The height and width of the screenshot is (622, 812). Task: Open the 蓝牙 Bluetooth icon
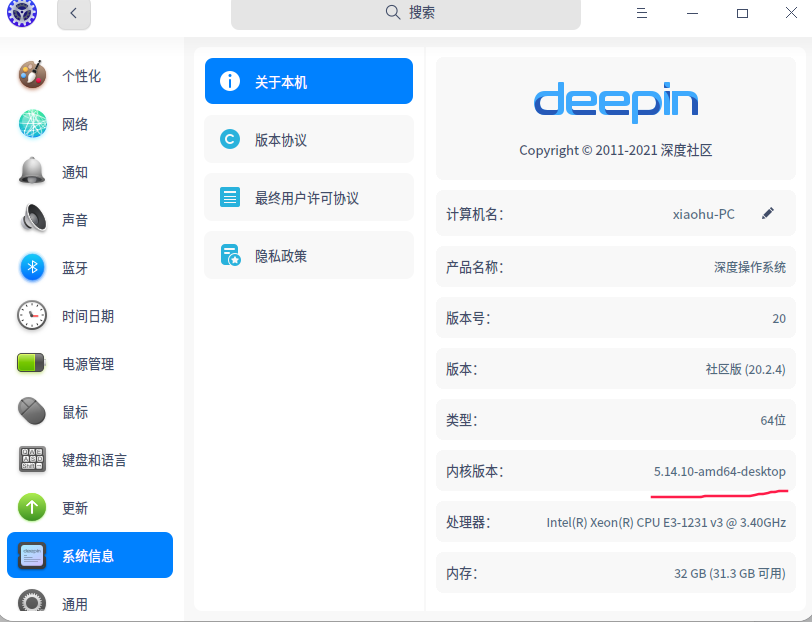pos(32,268)
